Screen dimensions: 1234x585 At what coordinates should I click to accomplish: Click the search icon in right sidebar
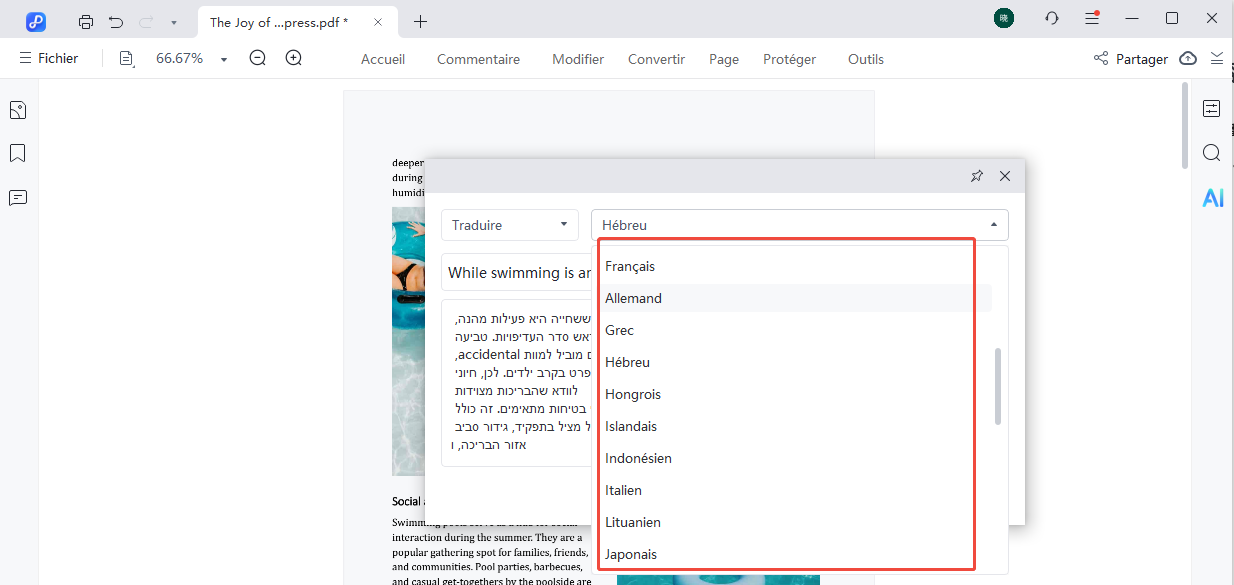1211,153
